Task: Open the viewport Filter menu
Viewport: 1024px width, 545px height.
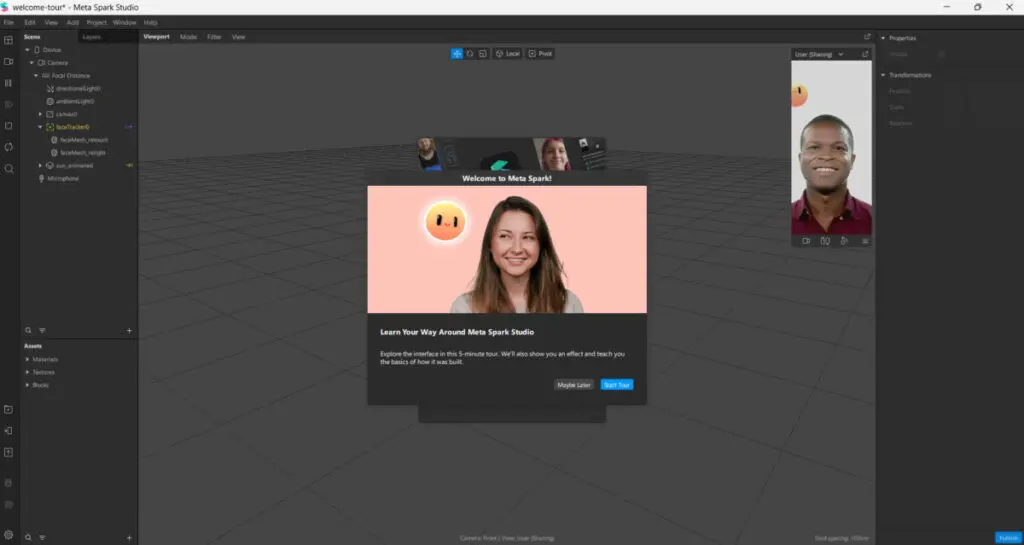Action: (214, 37)
